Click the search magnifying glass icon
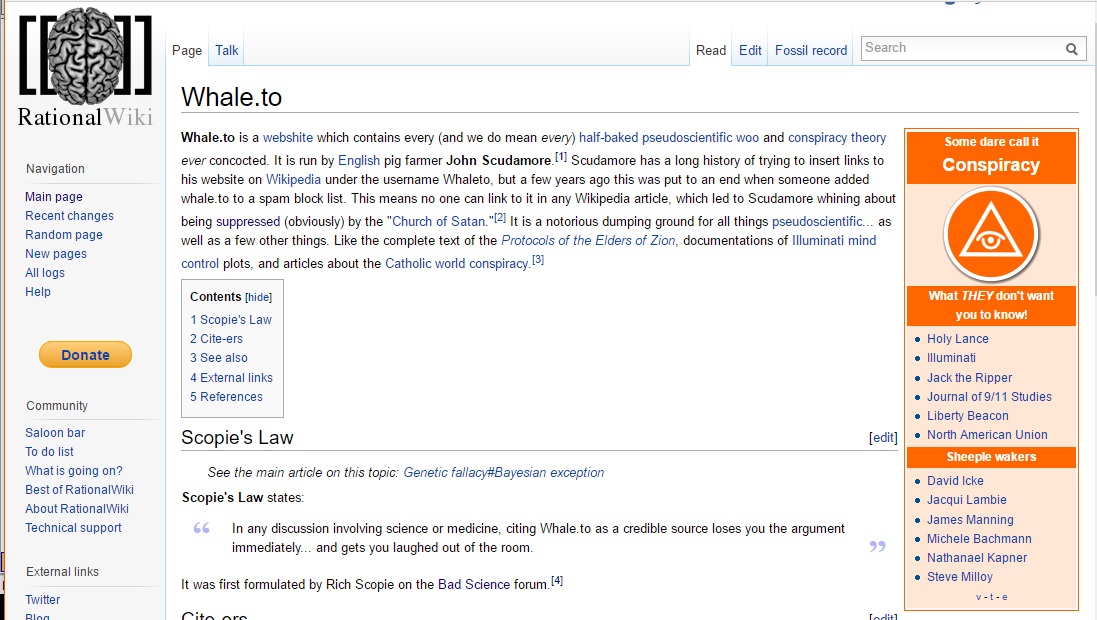This screenshot has width=1097, height=620. 1071,48
